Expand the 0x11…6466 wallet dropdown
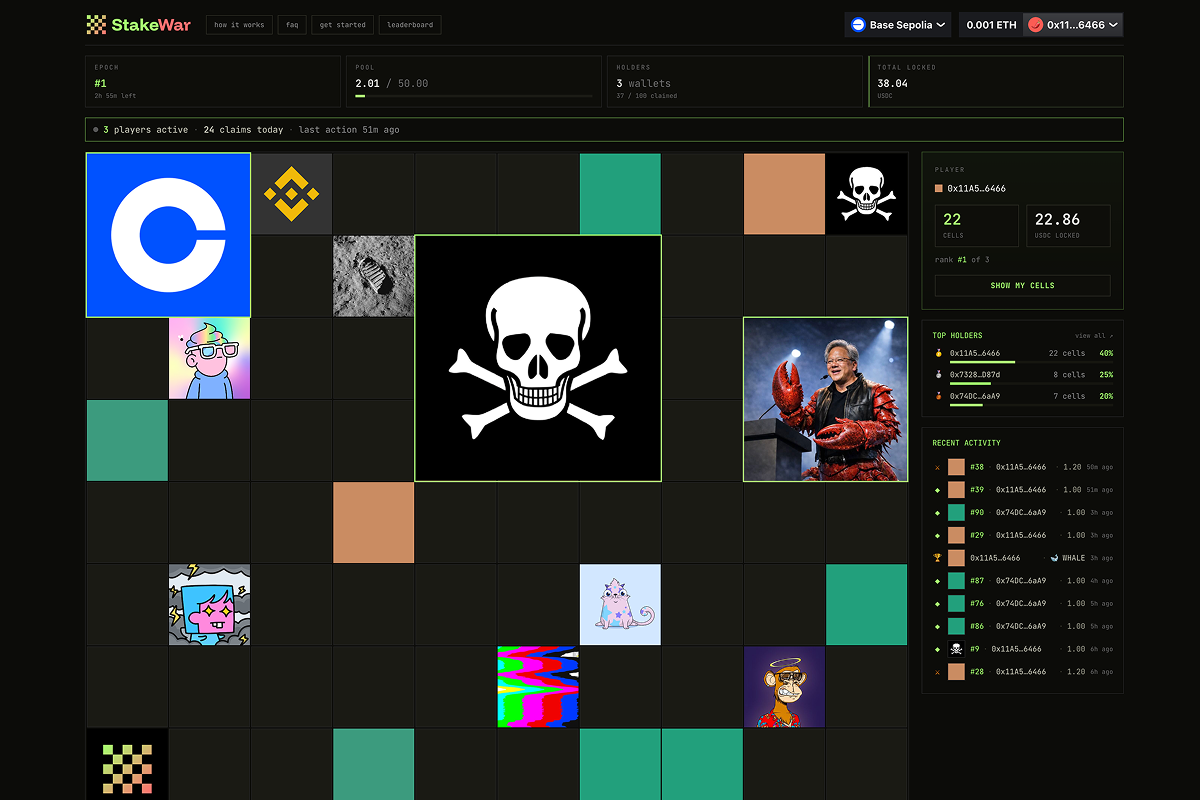The width and height of the screenshot is (1200, 800). [x=1074, y=25]
